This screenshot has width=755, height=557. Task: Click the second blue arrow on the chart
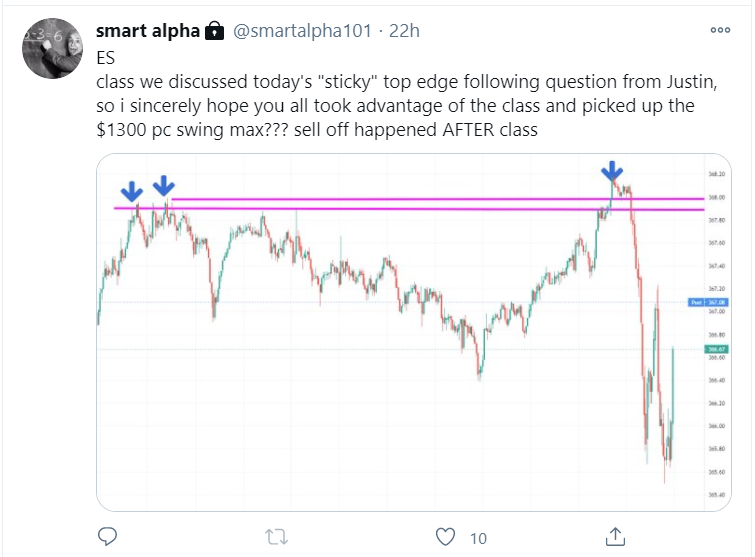[x=165, y=186]
